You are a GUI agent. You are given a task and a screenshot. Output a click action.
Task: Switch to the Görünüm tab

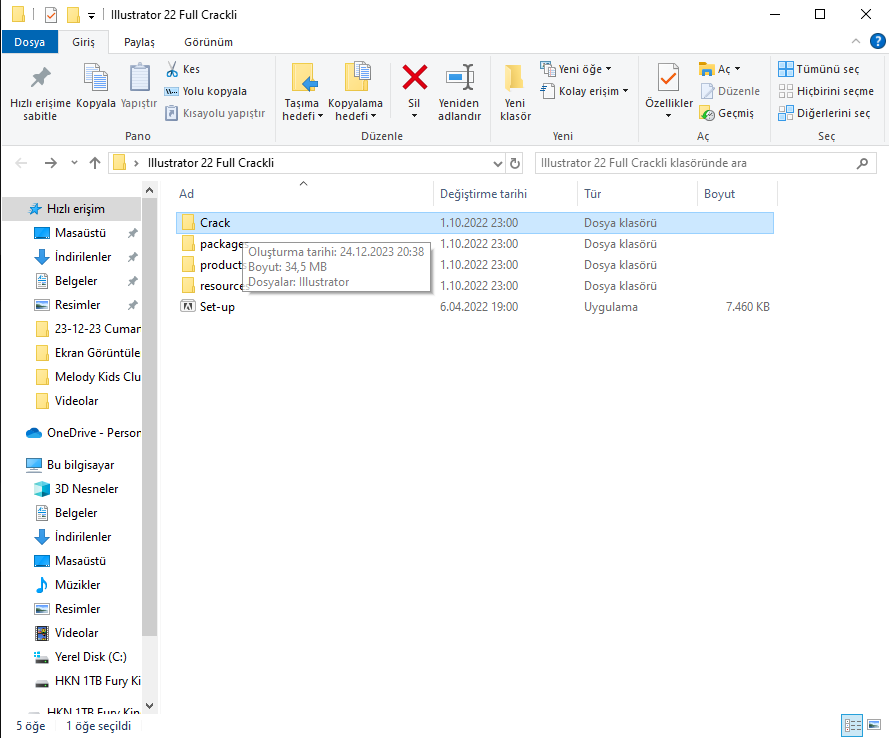[x=208, y=42]
